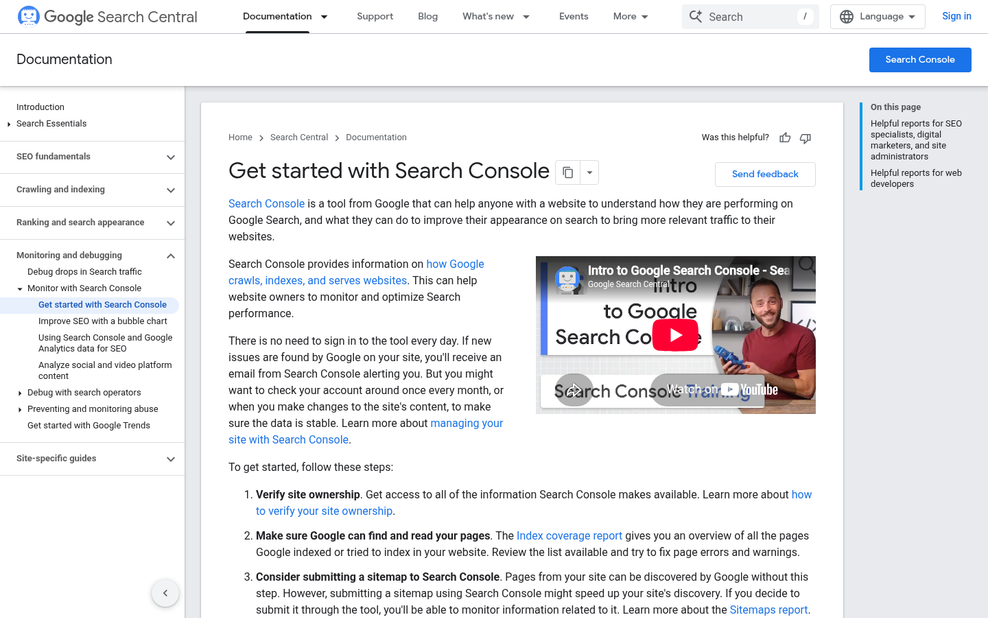The width and height of the screenshot is (988, 618).
Task: Open the Events tab
Action: point(573,16)
